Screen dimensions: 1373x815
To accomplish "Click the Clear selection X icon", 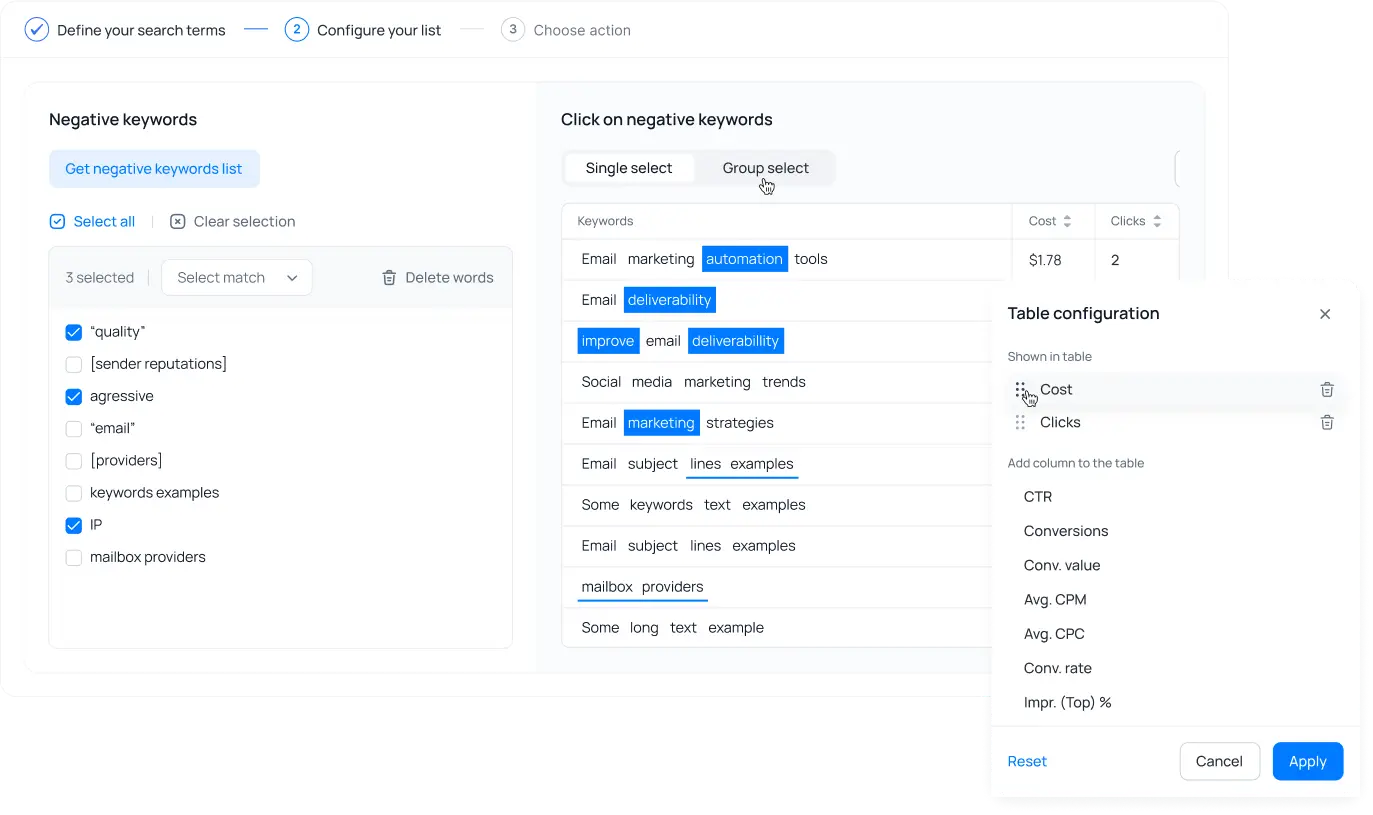I will coord(178,222).
